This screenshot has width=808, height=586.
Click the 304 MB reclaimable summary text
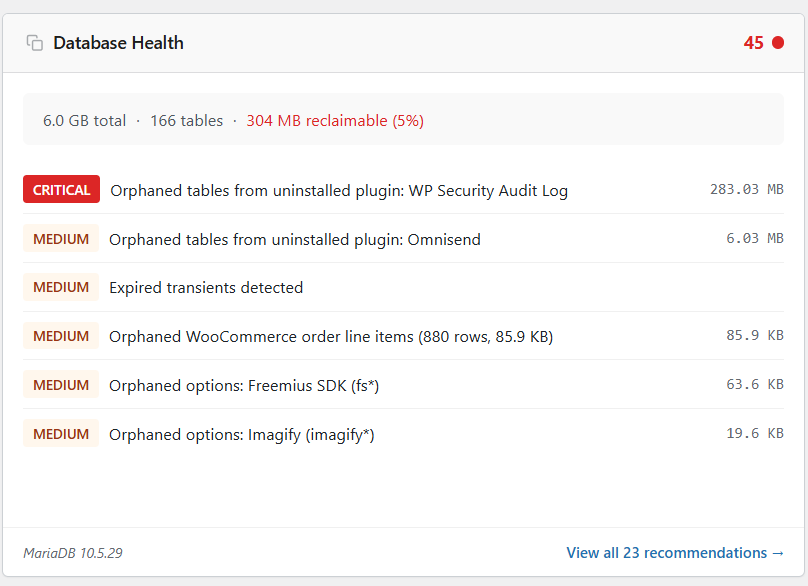click(335, 121)
